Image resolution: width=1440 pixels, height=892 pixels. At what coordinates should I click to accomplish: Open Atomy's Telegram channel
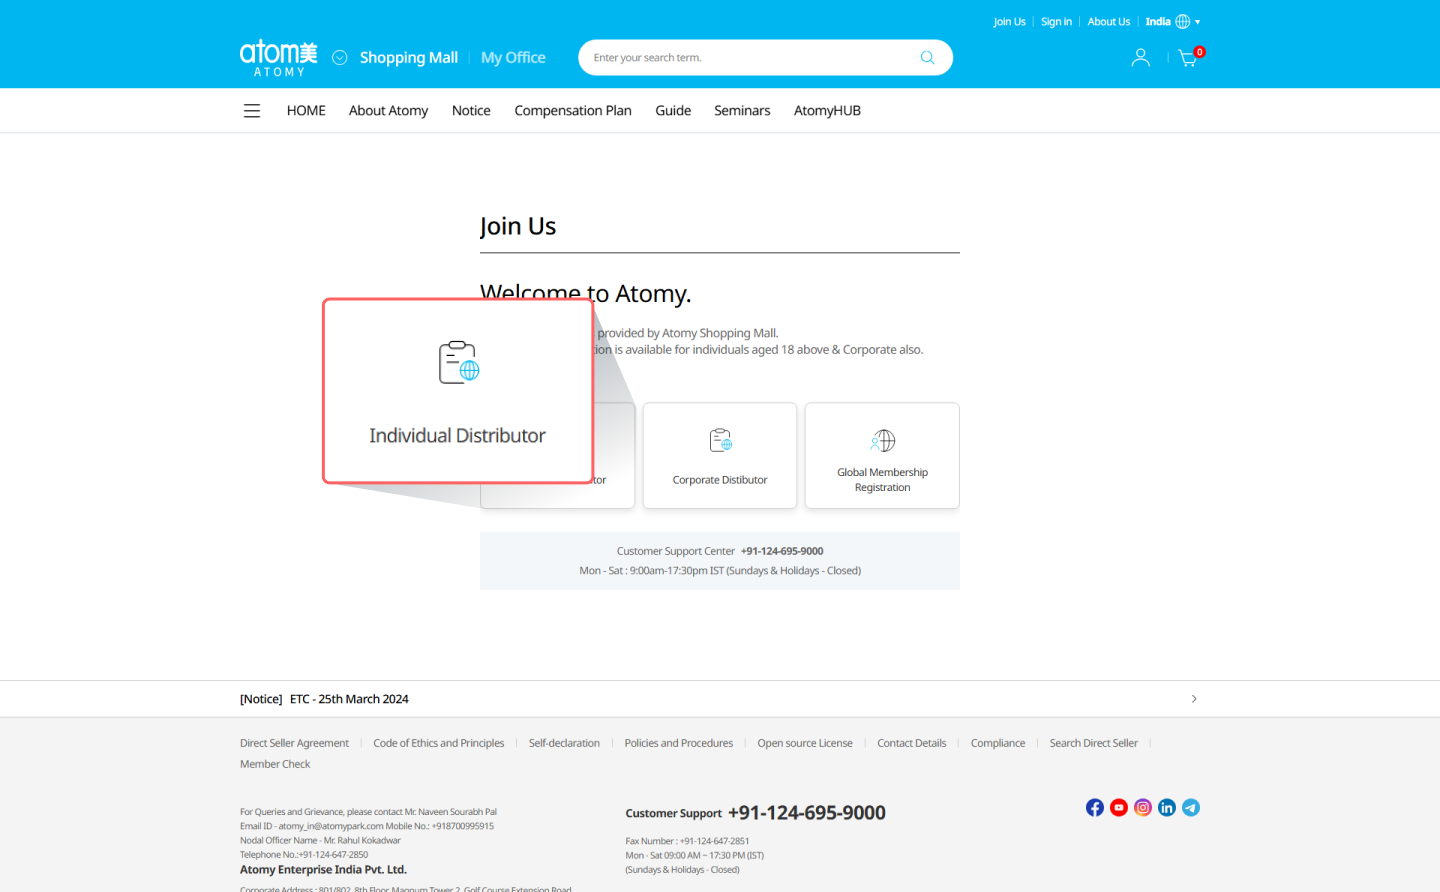click(x=1190, y=807)
